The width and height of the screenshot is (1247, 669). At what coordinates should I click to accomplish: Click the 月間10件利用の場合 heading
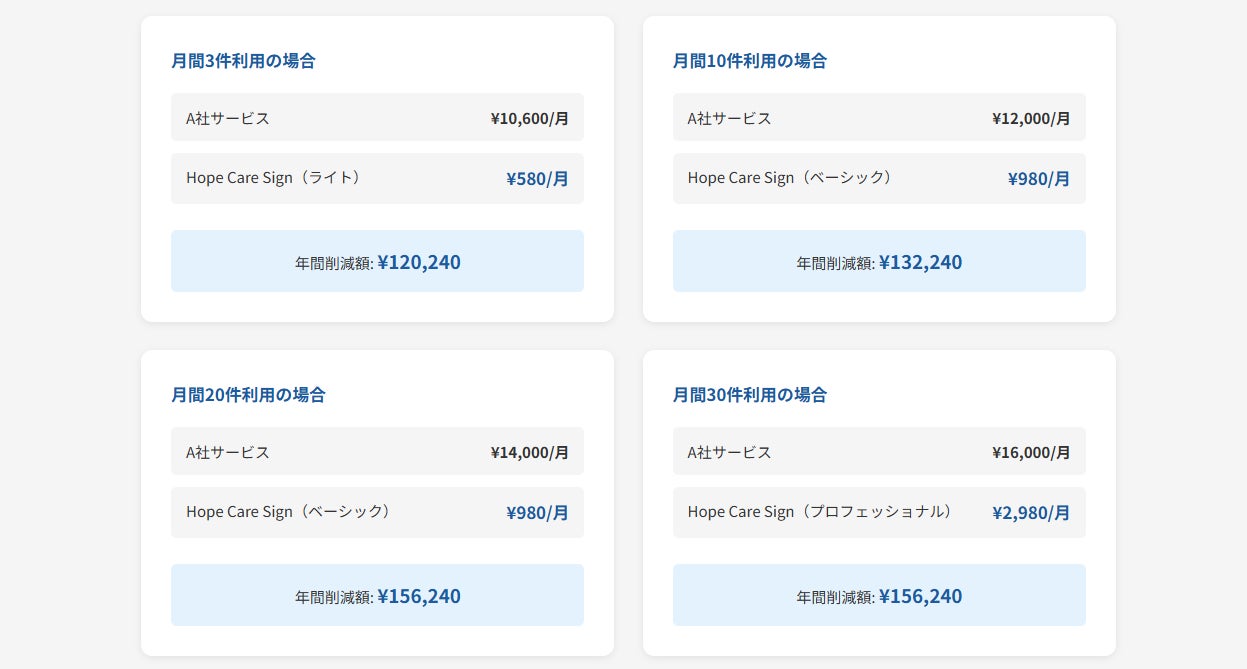(749, 61)
